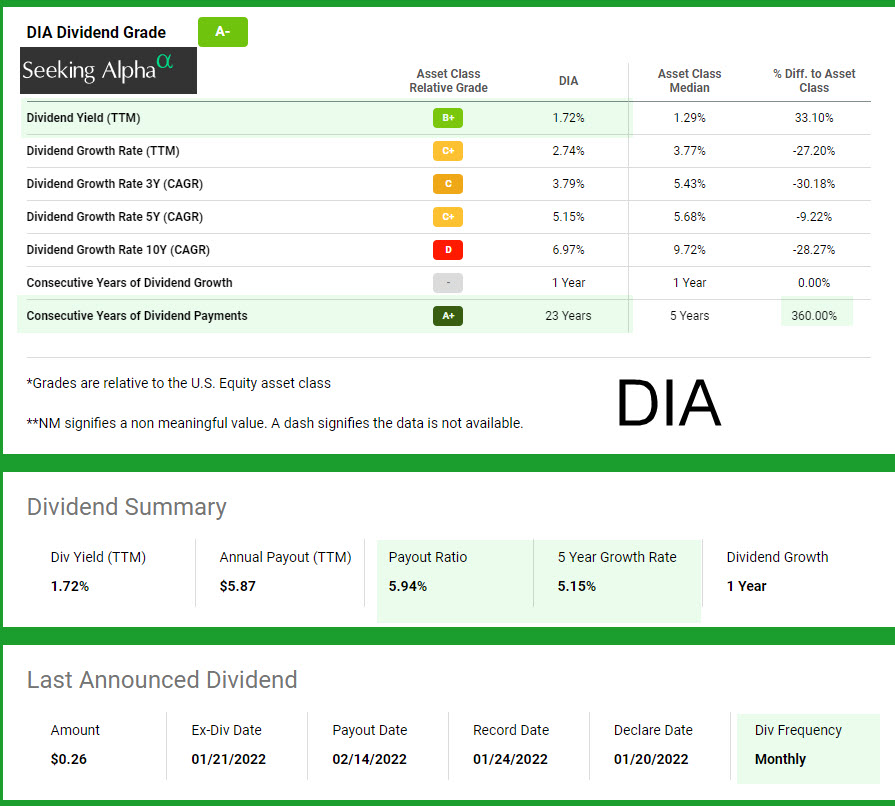Click the Div Frequency Monthly box
Image resolution: width=895 pixels, height=806 pixels.
click(807, 746)
